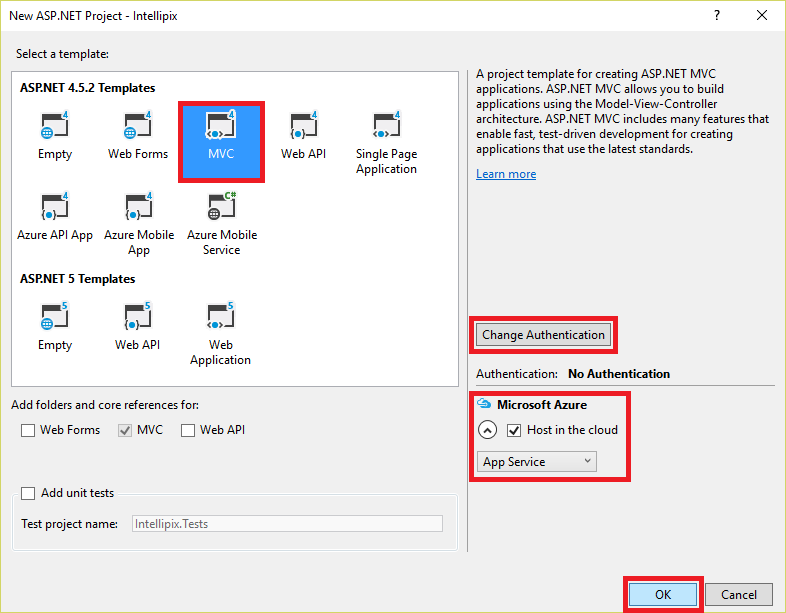
Task: Select the ASP.NET 5 Empty template
Action: tap(55, 327)
